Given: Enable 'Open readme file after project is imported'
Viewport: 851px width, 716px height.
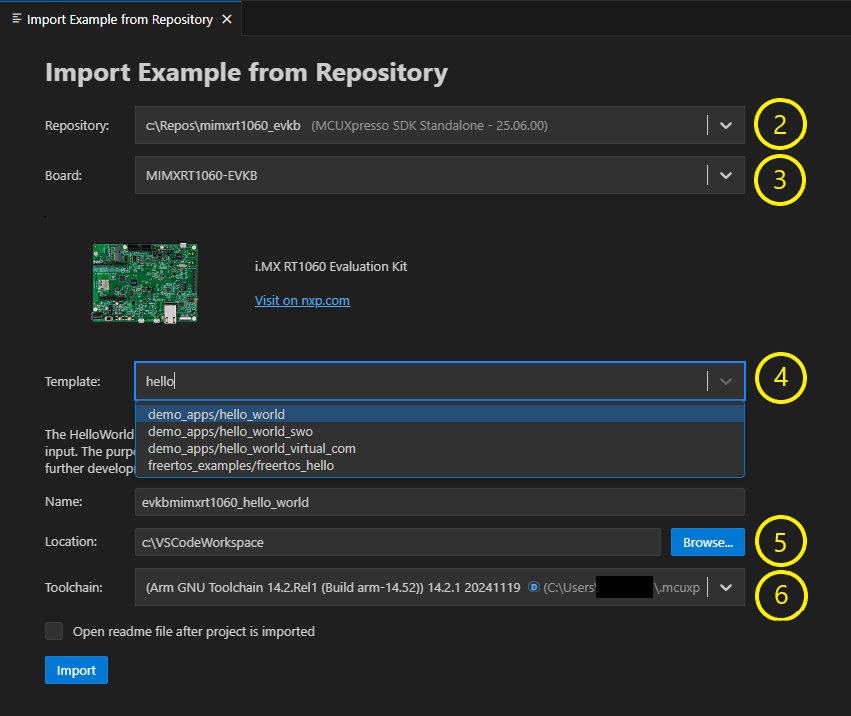Looking at the screenshot, I should coord(53,631).
